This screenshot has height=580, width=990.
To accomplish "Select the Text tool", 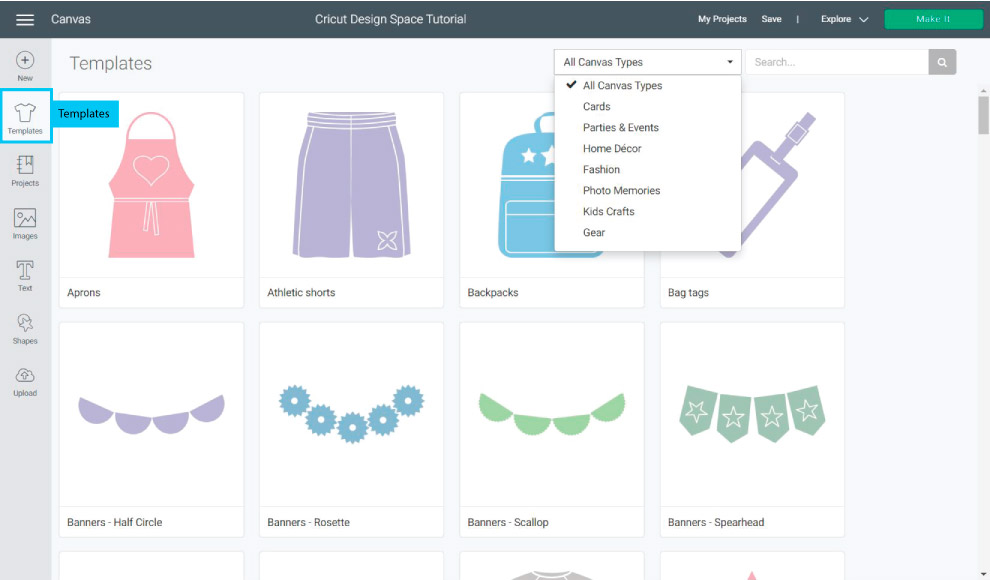I will pyautogui.click(x=25, y=276).
